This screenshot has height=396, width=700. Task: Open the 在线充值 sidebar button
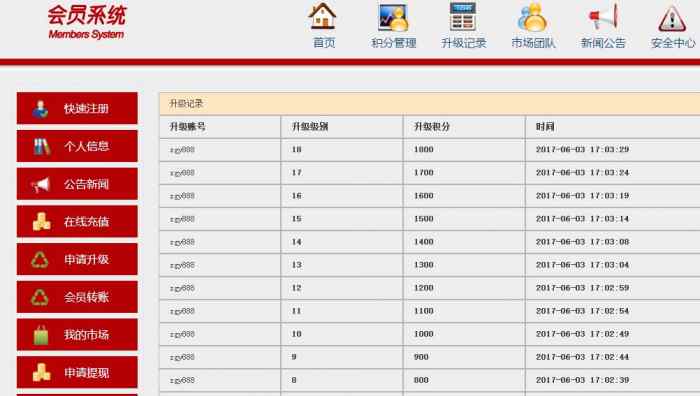77,221
